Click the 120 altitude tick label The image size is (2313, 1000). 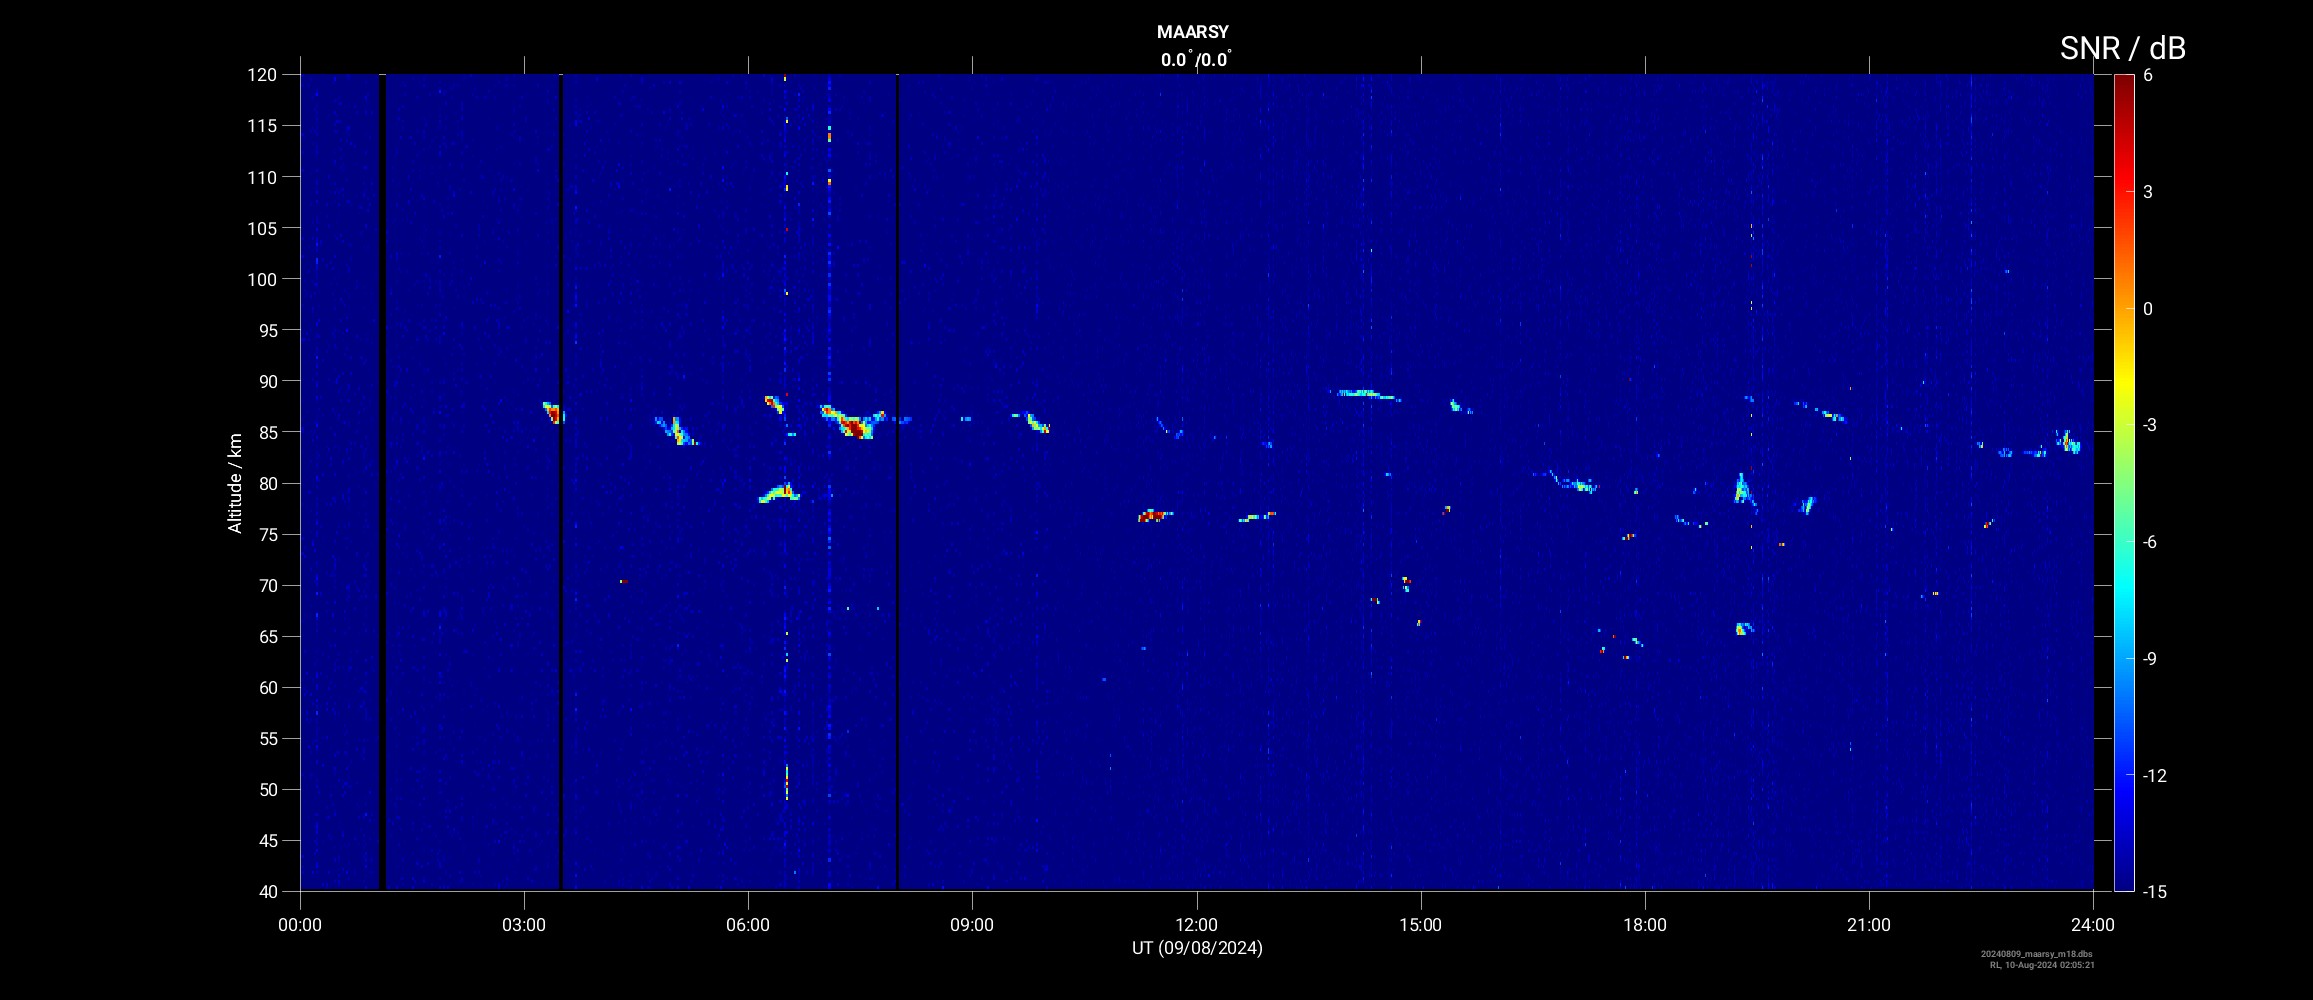click(x=262, y=75)
